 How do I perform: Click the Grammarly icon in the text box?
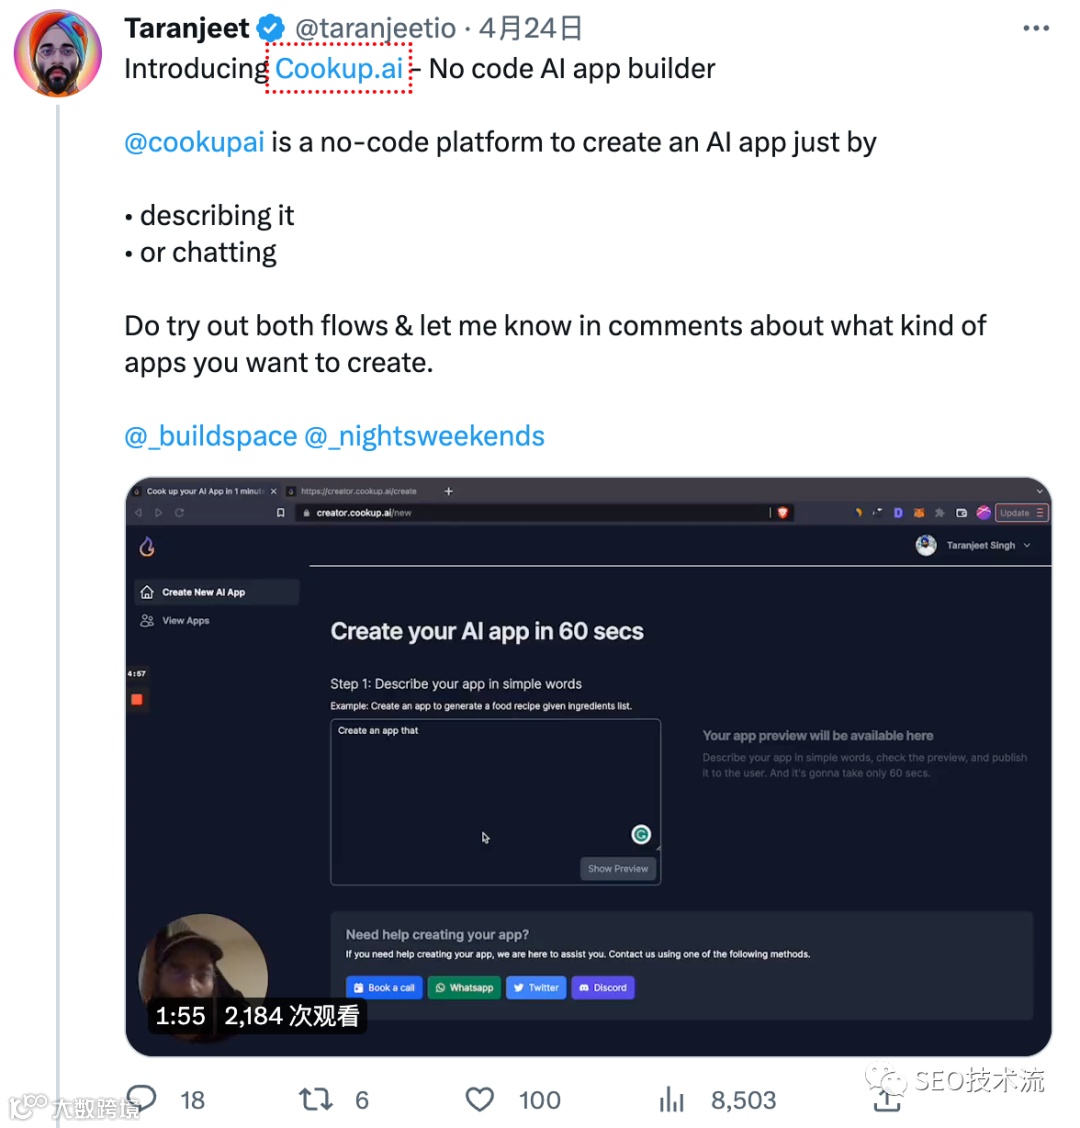point(641,834)
